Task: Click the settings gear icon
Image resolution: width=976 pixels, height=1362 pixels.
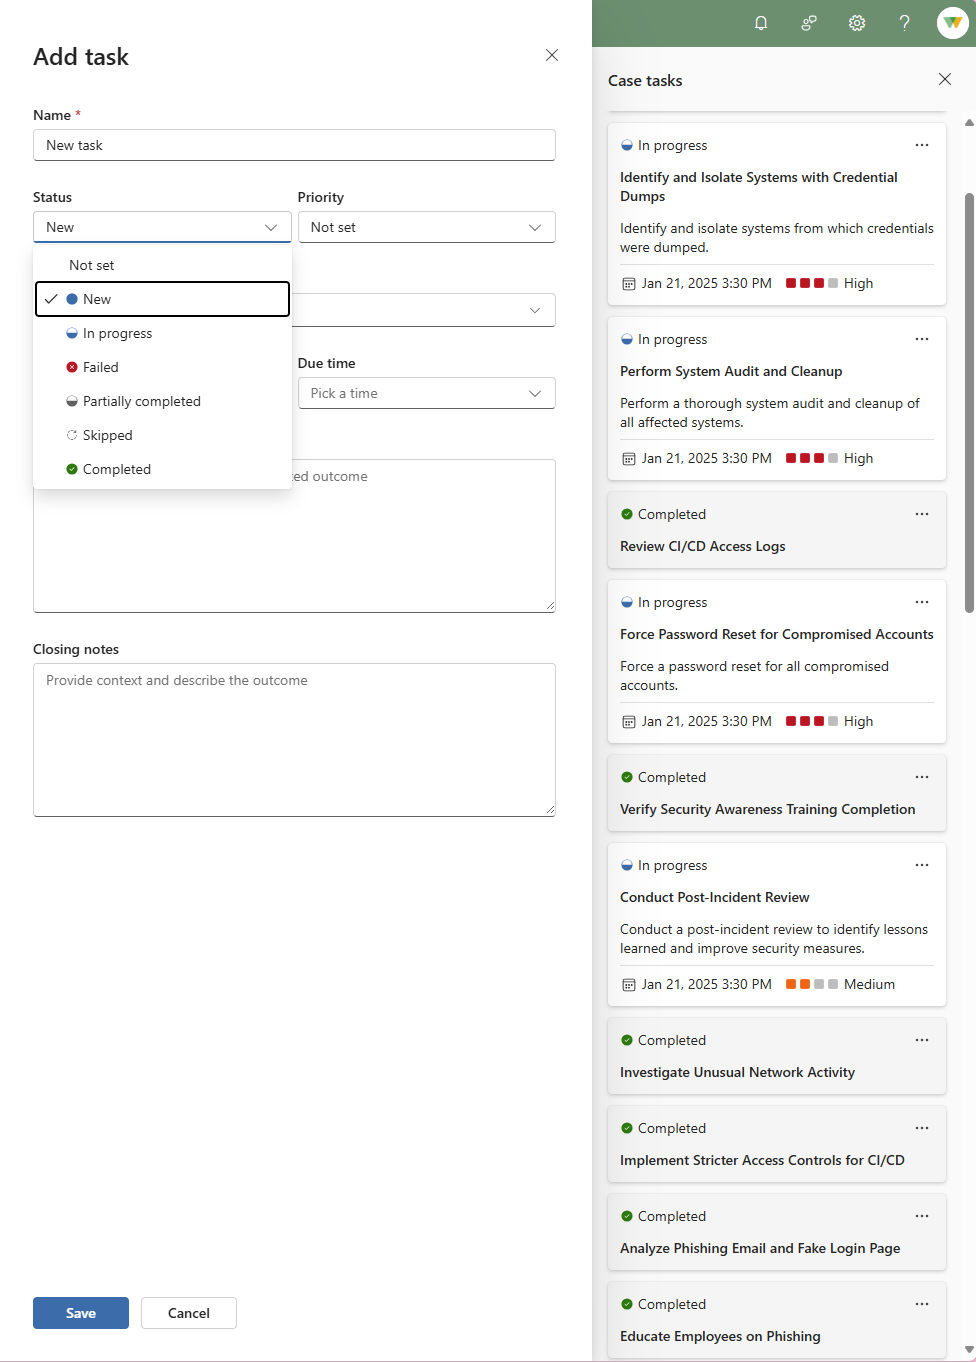Action: click(857, 23)
